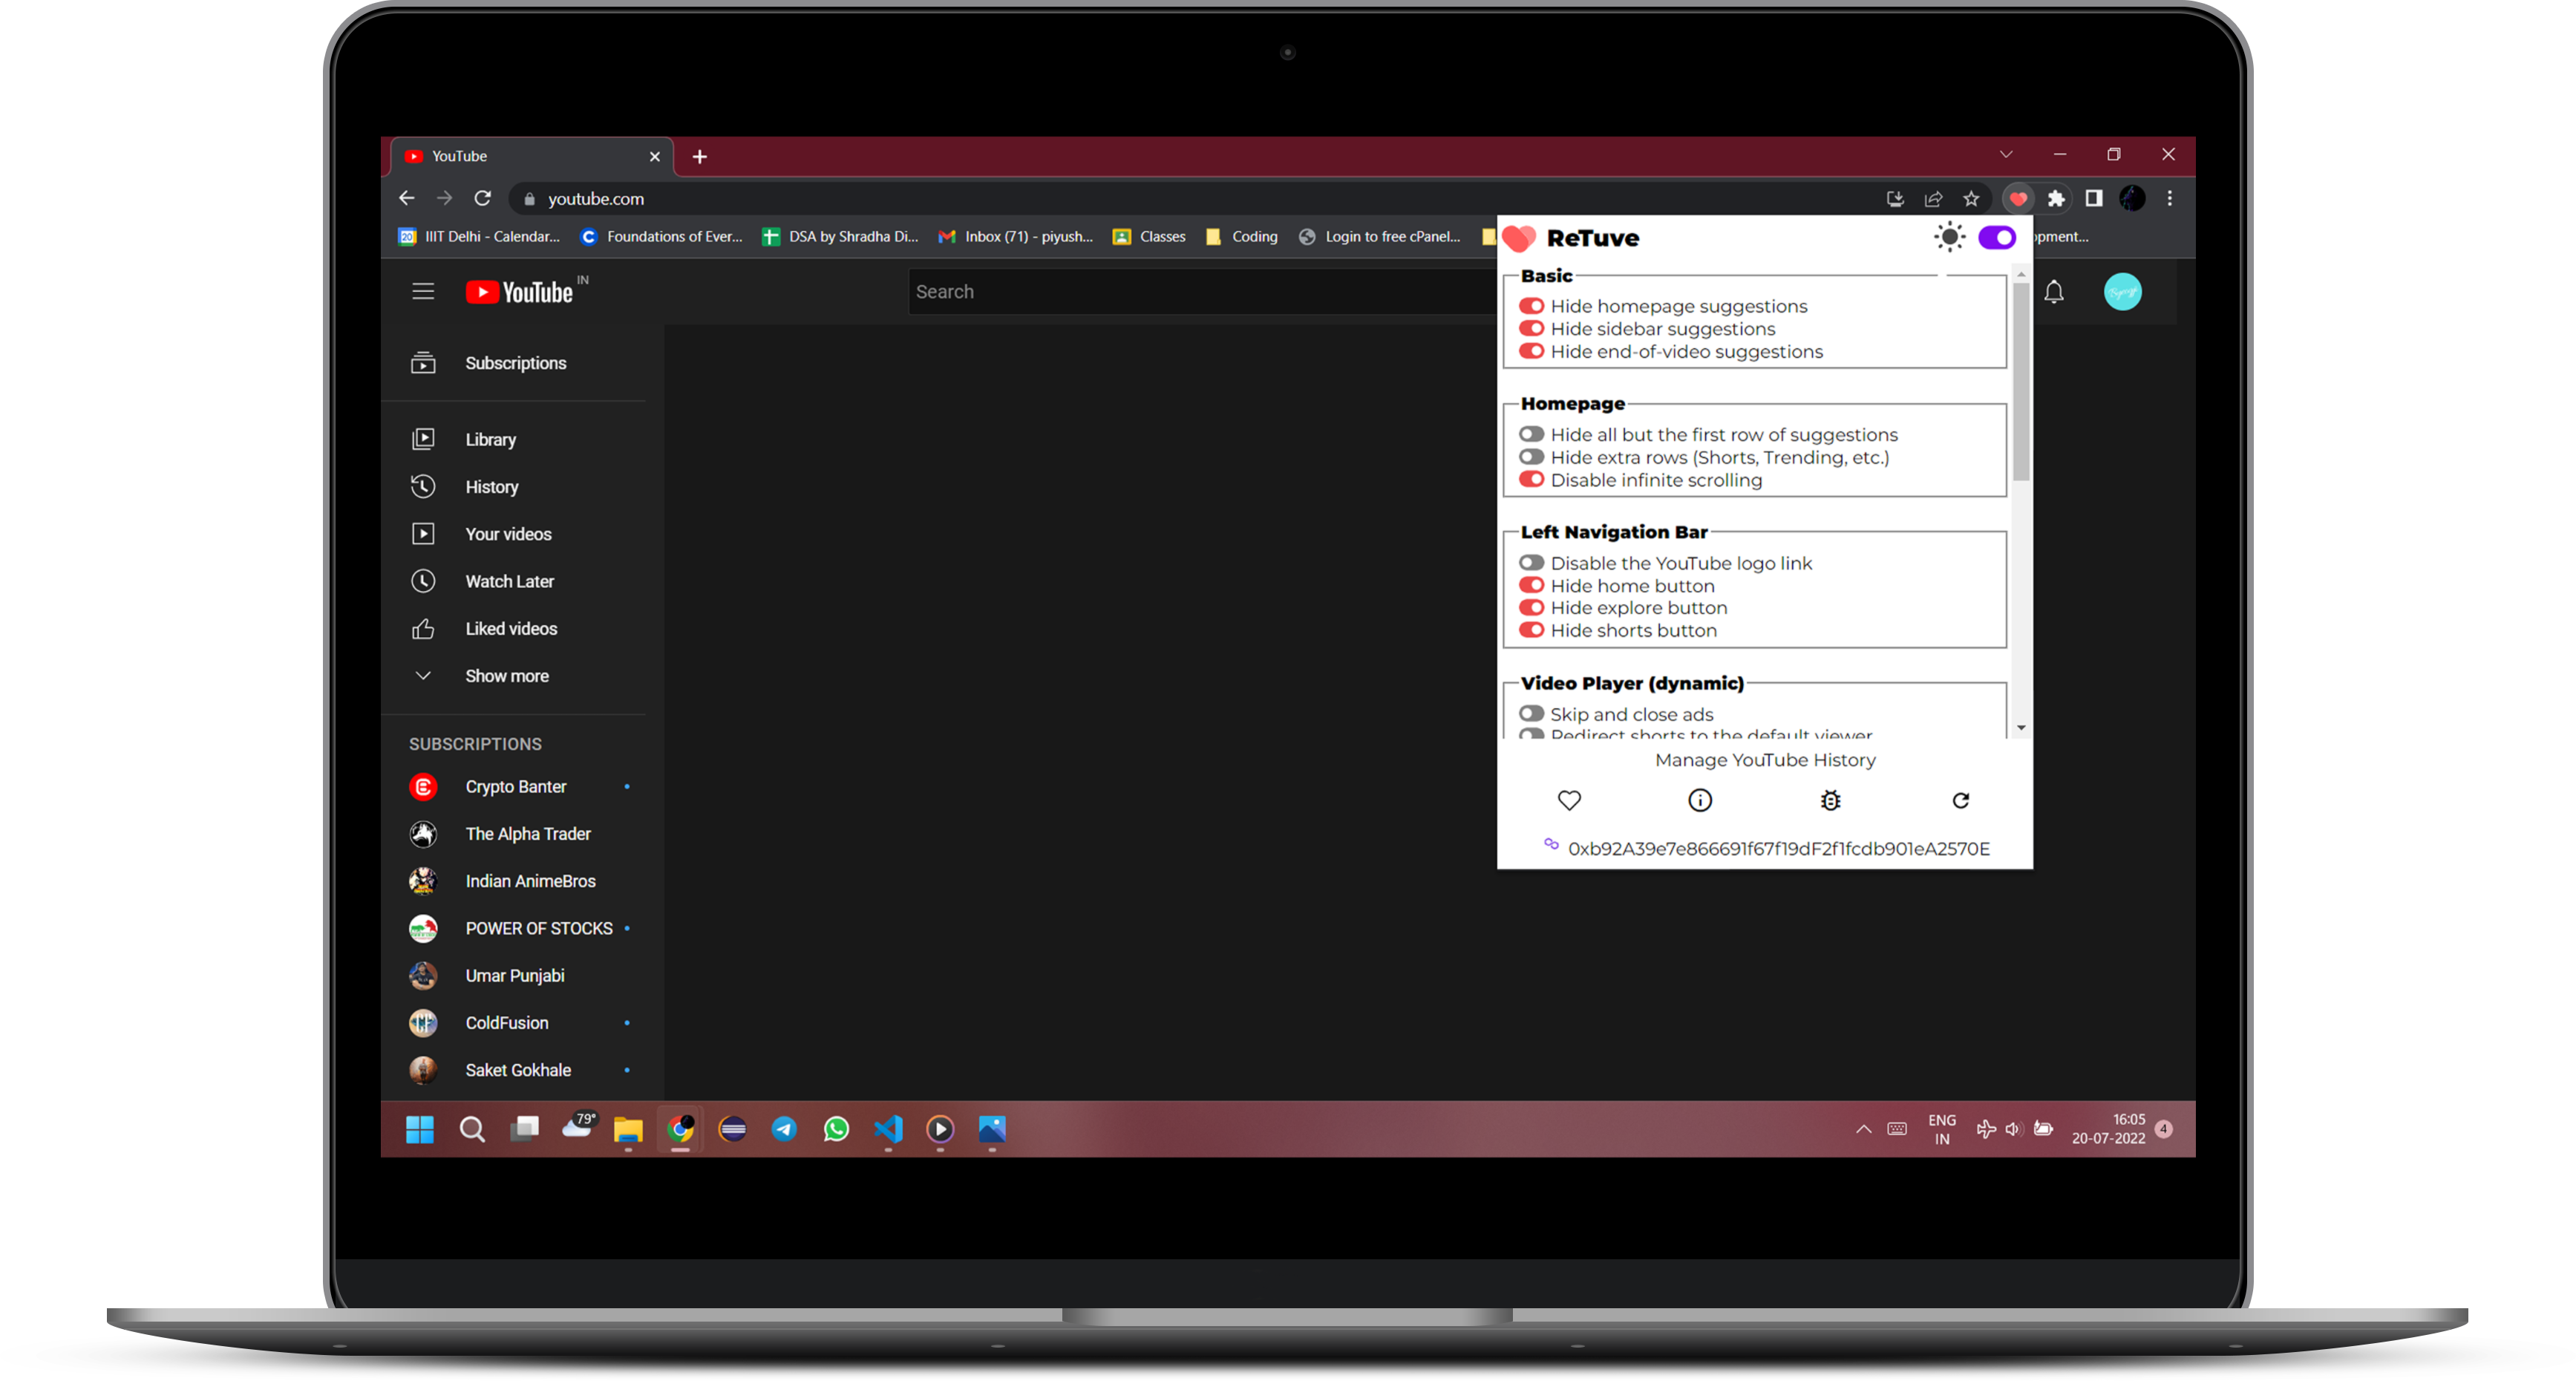The image size is (2576, 1381).
Task: Click the ReTuve settings gear icon
Action: pos(1830,800)
